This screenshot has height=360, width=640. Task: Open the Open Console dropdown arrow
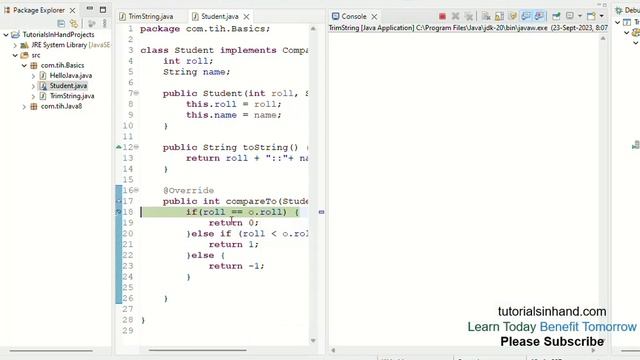click(602, 16)
